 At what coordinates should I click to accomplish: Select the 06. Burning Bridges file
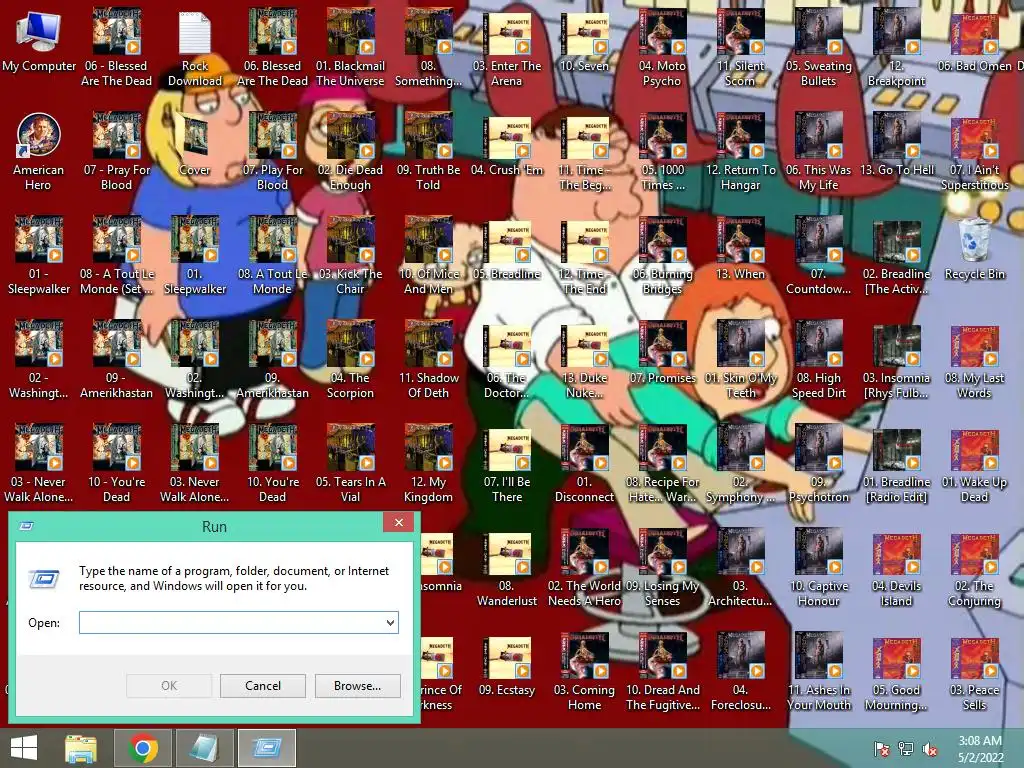tap(662, 255)
